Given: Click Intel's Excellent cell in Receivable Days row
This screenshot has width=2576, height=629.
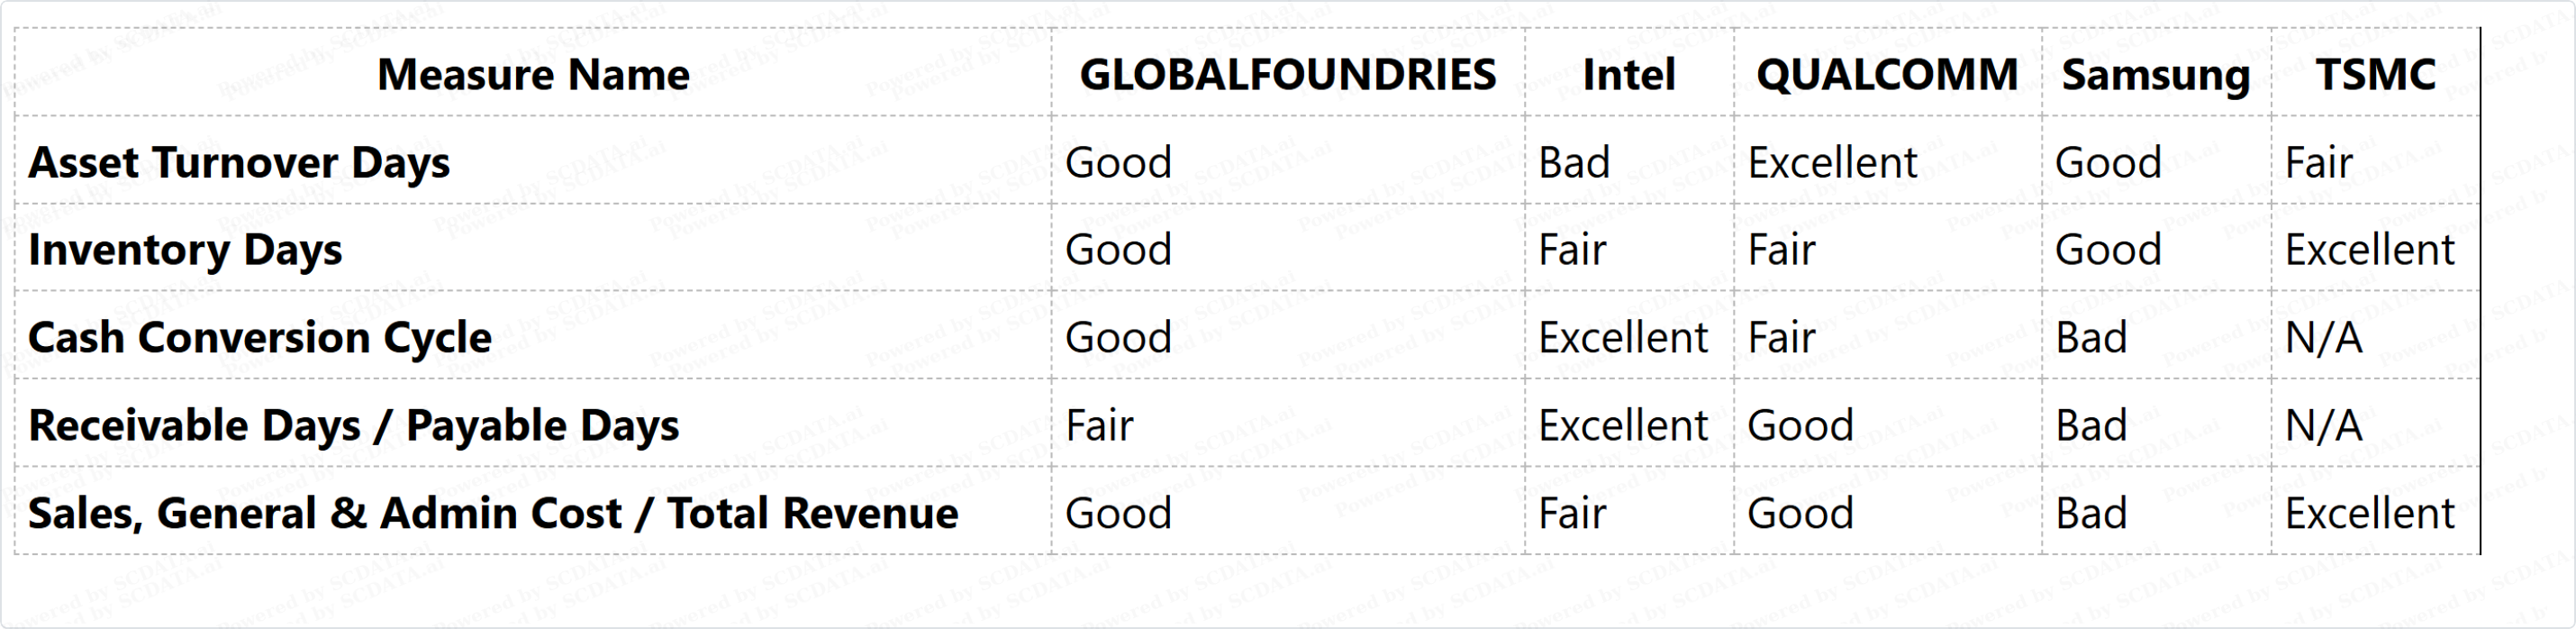Looking at the screenshot, I should coord(1623,426).
